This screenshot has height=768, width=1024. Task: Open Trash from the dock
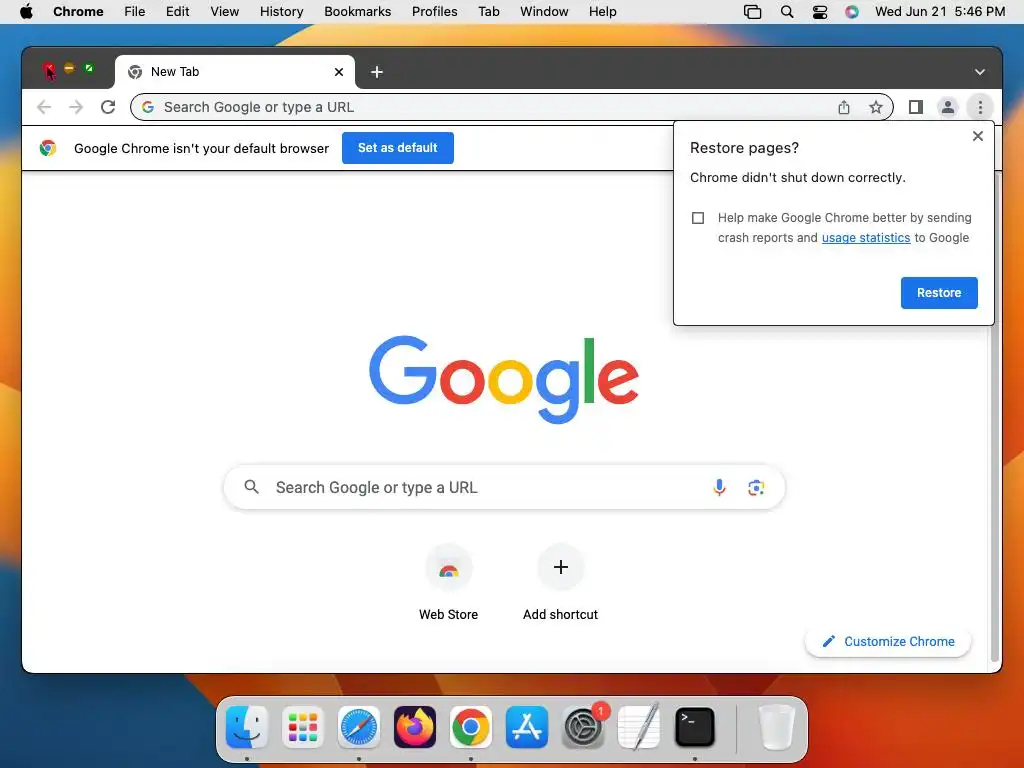click(x=776, y=727)
